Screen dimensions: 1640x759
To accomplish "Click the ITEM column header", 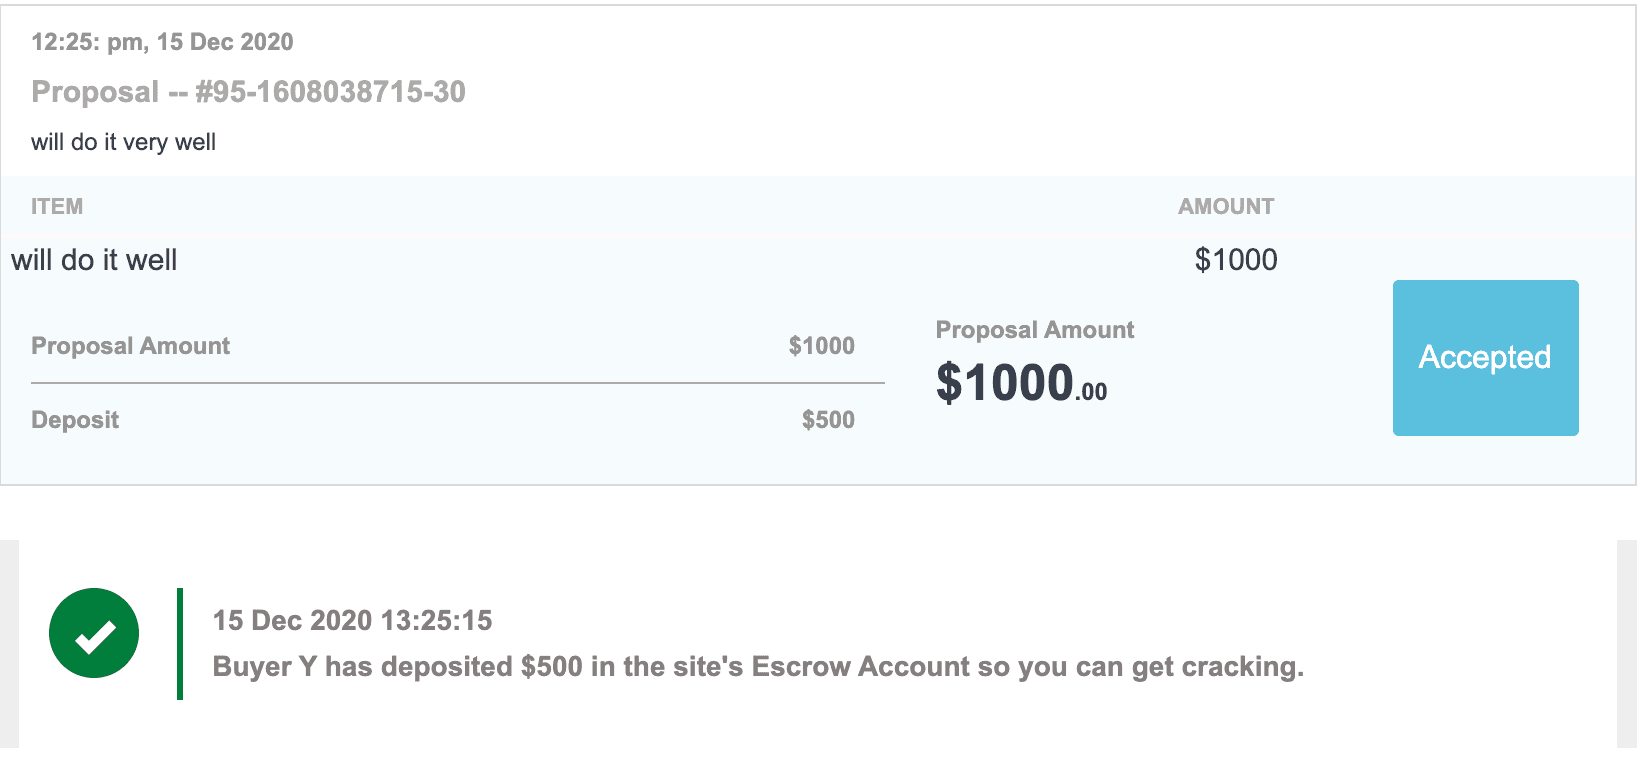I will pyautogui.click(x=57, y=207).
